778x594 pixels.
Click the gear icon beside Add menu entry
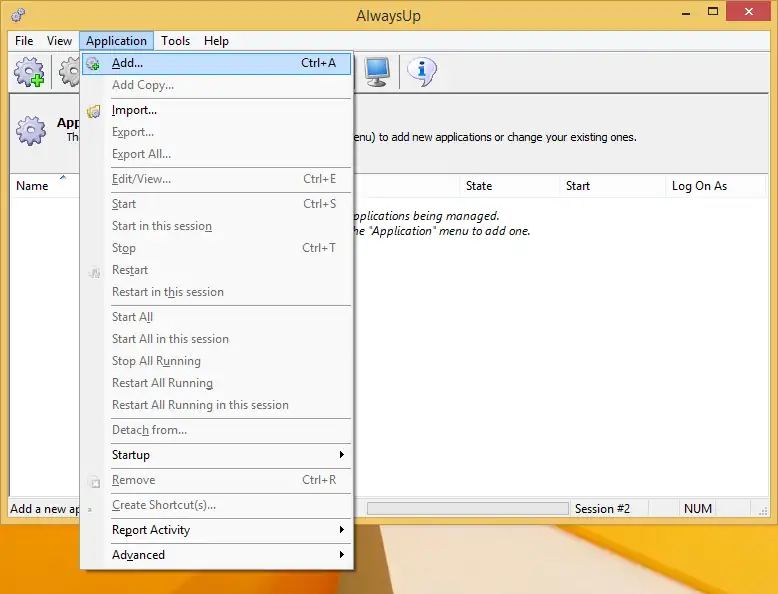[93, 64]
